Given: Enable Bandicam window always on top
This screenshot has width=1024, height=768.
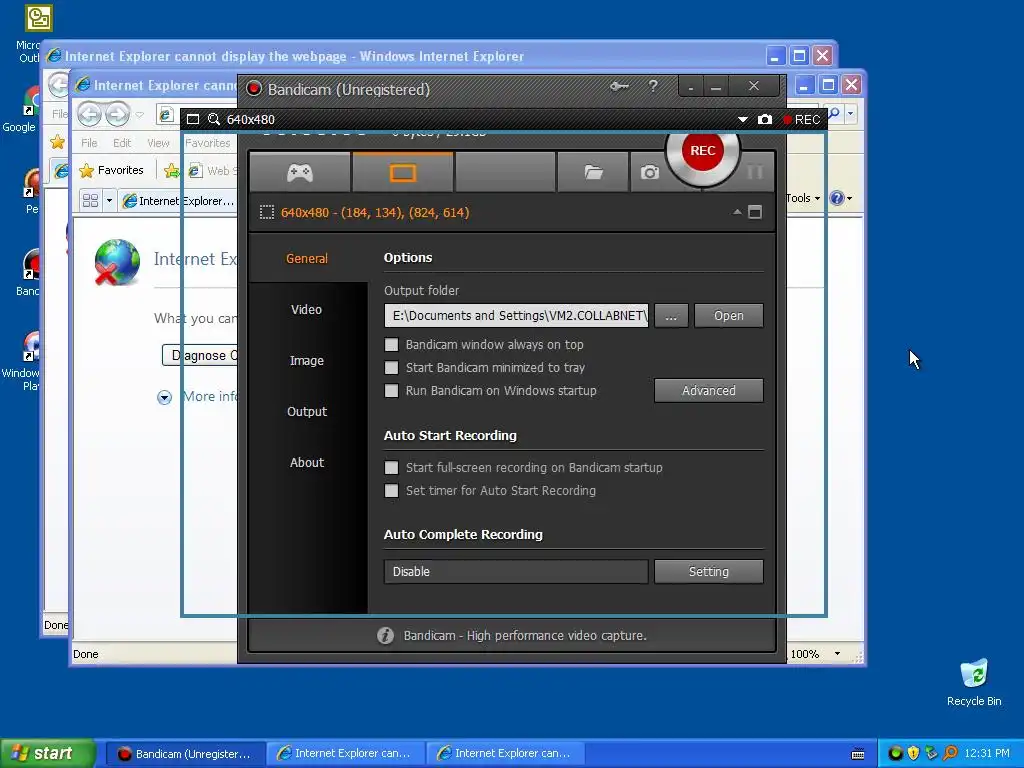Looking at the screenshot, I should point(391,345).
